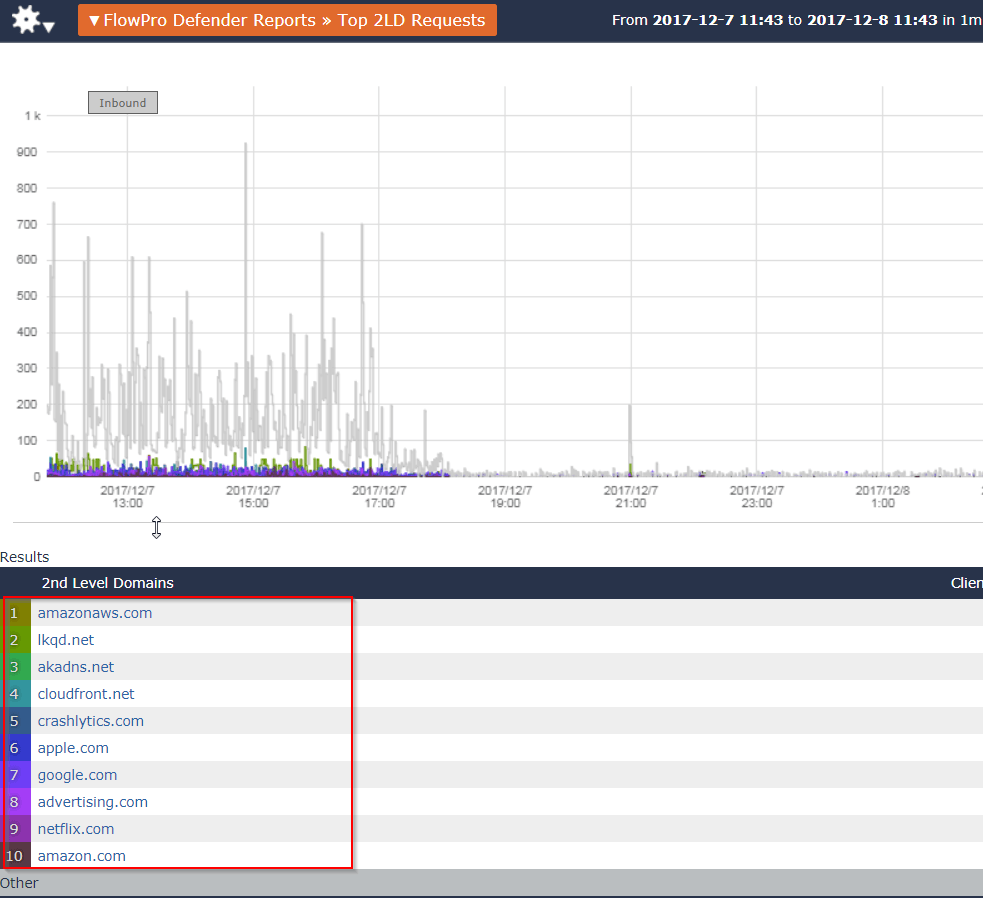Click rank 5 color swatch for crashlytics.com

[16, 721]
